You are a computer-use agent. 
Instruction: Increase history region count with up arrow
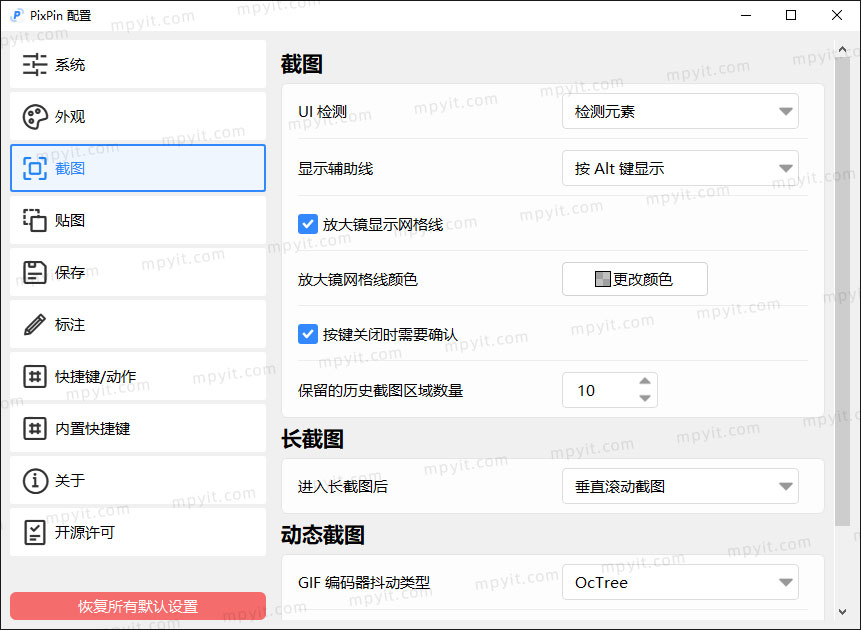645,381
